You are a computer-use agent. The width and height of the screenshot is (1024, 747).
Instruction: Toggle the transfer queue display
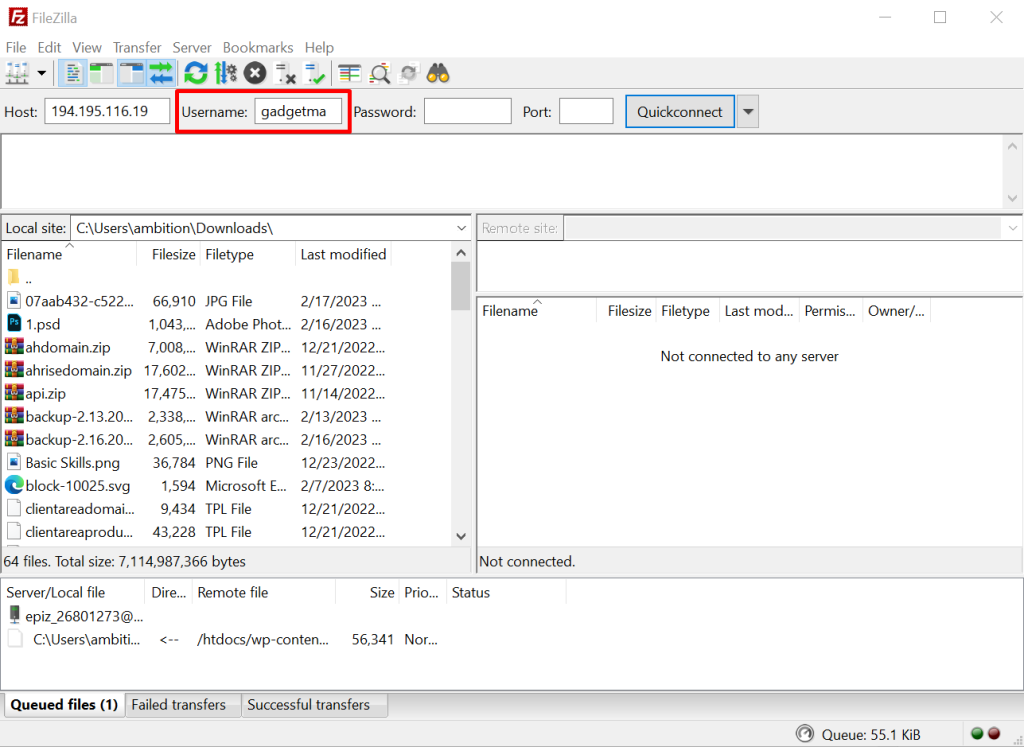[x=161, y=73]
